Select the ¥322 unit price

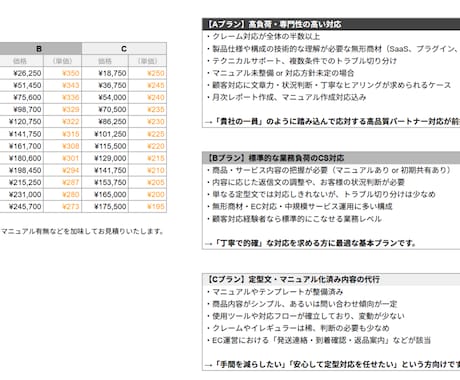pos(63,122)
